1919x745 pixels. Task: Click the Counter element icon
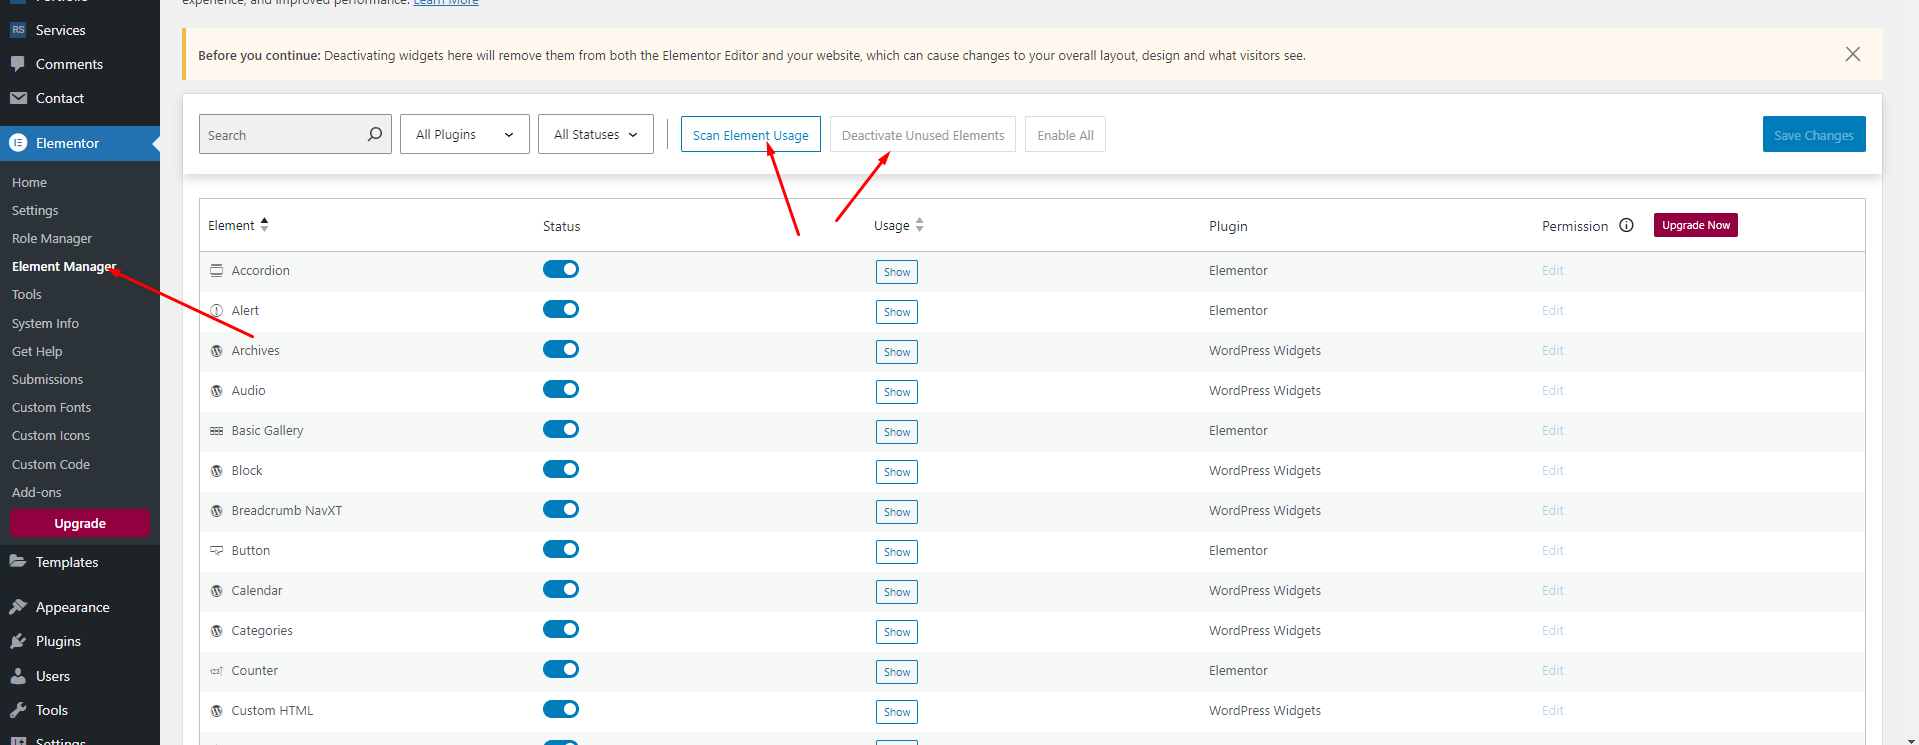pyautogui.click(x=216, y=670)
